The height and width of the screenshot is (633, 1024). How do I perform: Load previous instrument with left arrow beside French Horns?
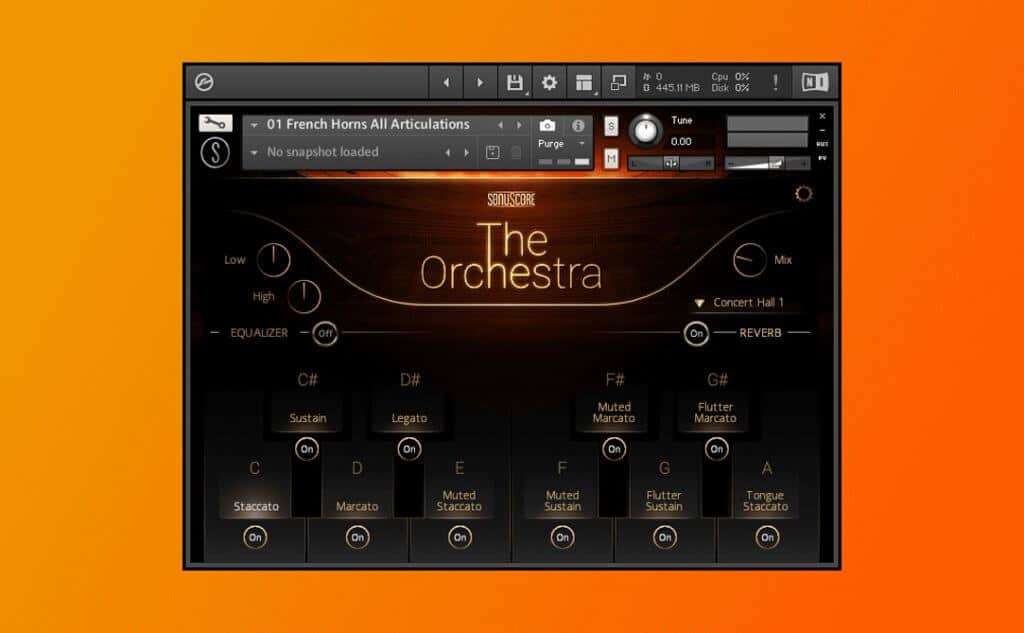pos(501,125)
